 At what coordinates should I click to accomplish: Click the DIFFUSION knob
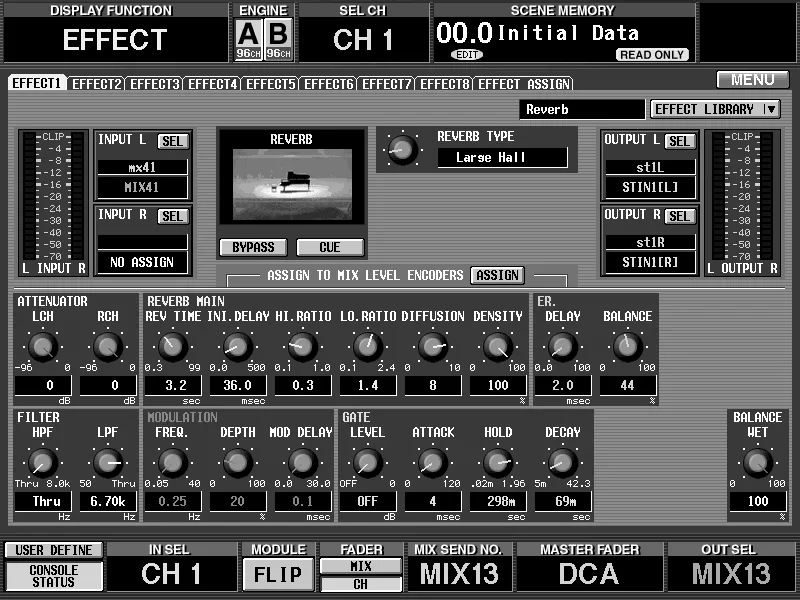(433, 346)
